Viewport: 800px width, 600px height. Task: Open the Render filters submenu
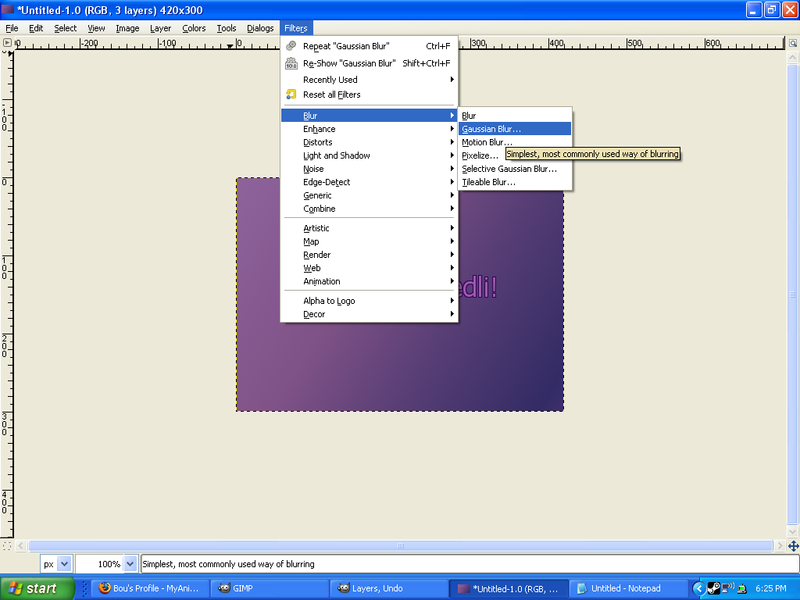point(369,255)
